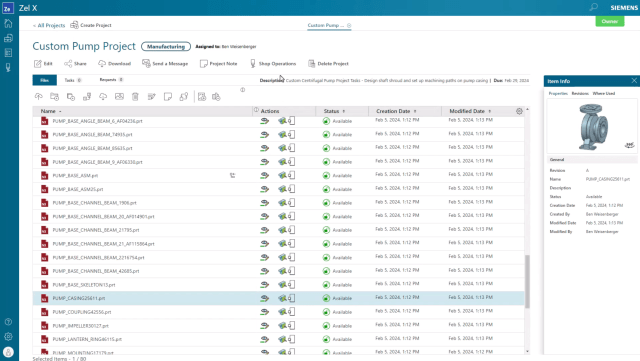Click the pump casing 3D thumbnail
The height and width of the screenshot is (361, 640).
click(593, 127)
